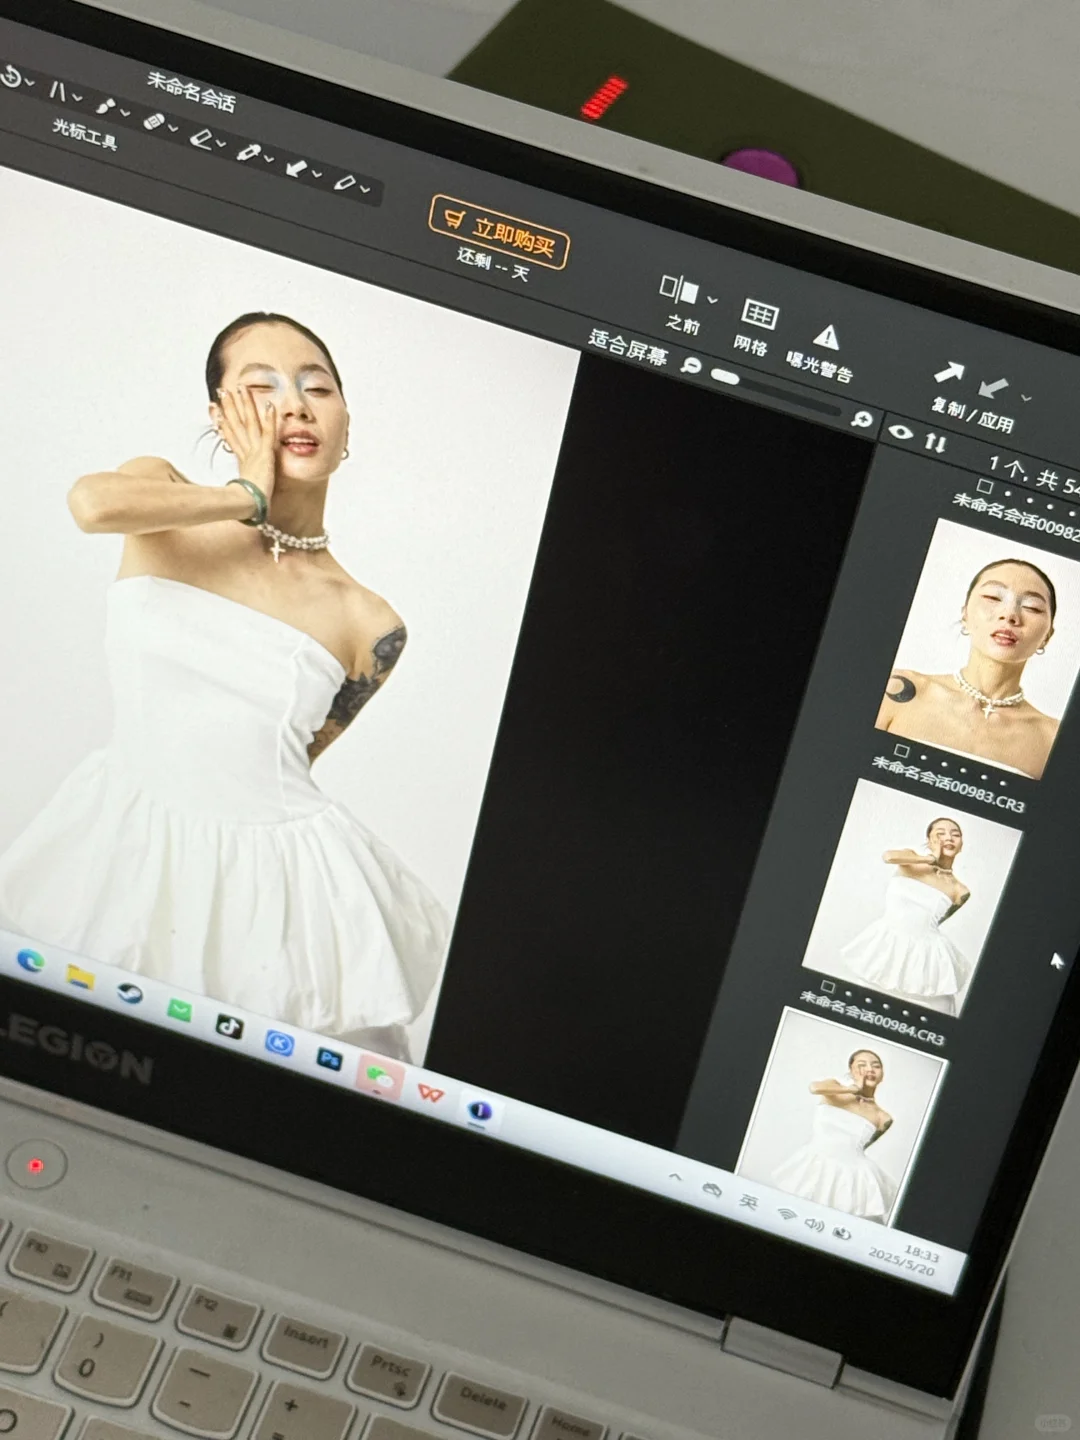This screenshot has width=1080, height=1440.
Task: Click the zoom out magnifier icon
Action: click(689, 365)
